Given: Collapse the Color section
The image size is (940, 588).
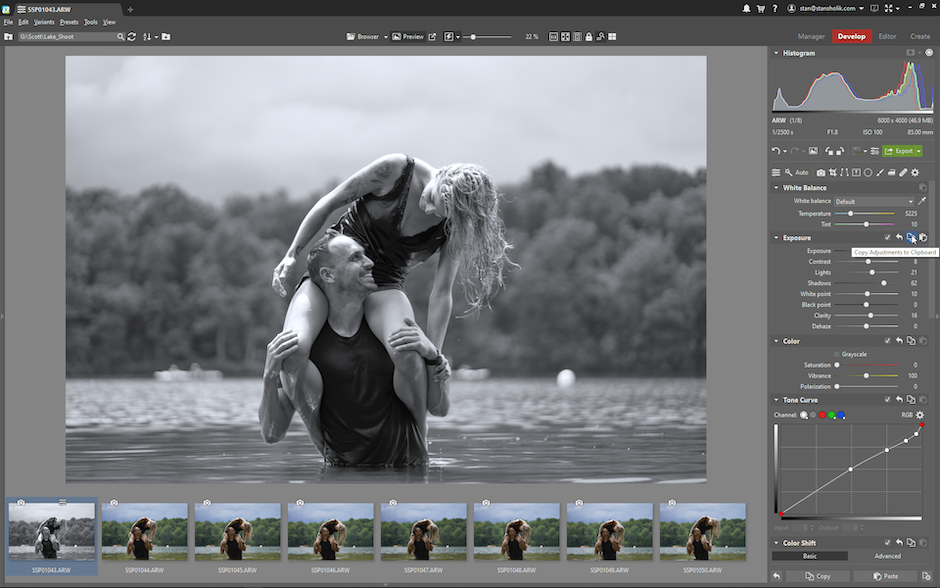Looking at the screenshot, I should (776, 340).
